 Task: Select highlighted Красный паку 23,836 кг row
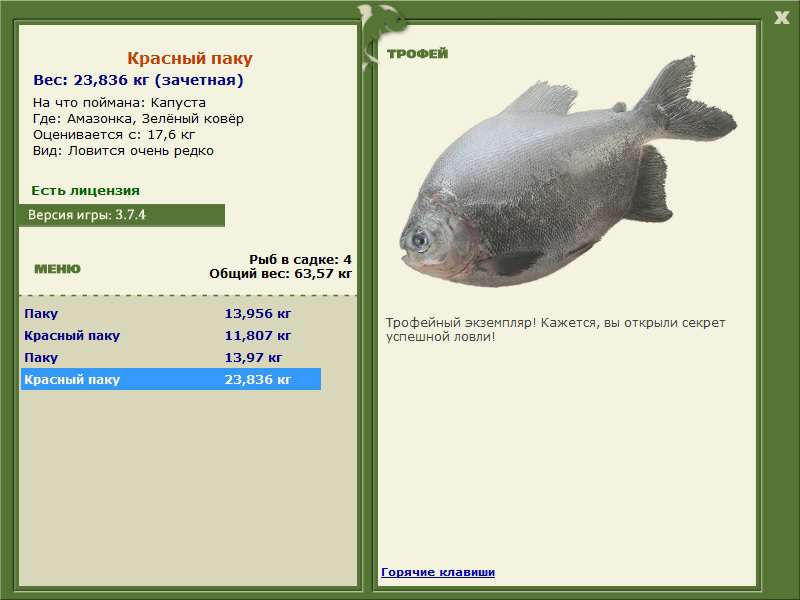(x=171, y=379)
